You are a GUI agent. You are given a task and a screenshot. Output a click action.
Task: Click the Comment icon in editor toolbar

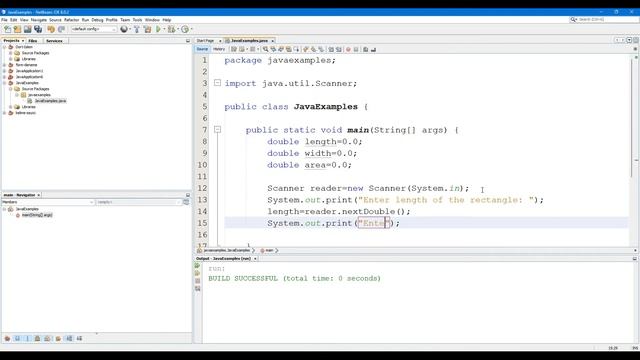click(366, 49)
